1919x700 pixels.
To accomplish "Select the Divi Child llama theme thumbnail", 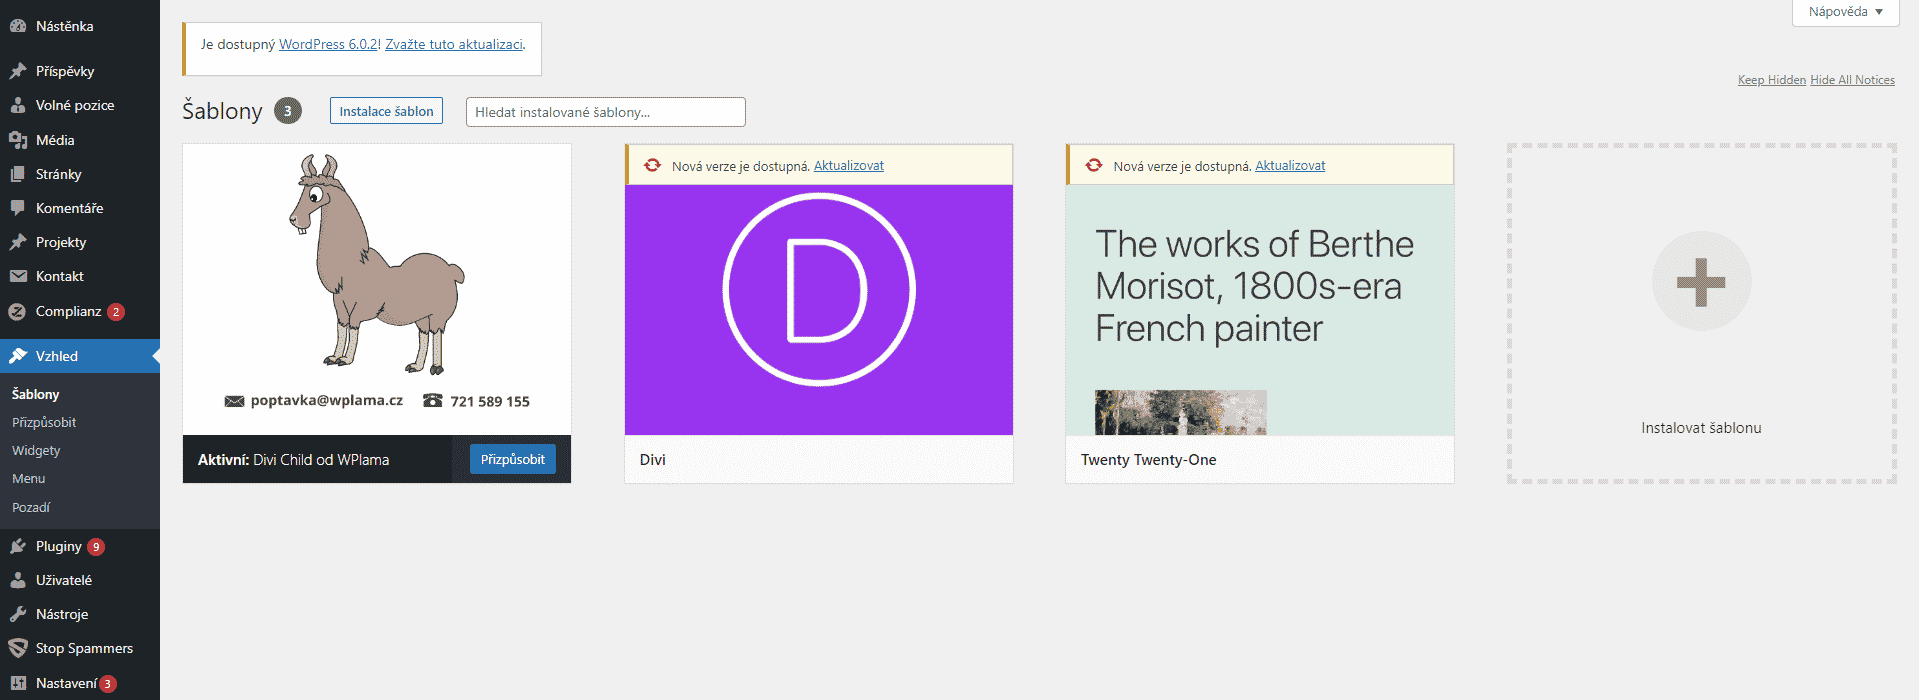I will [x=377, y=290].
